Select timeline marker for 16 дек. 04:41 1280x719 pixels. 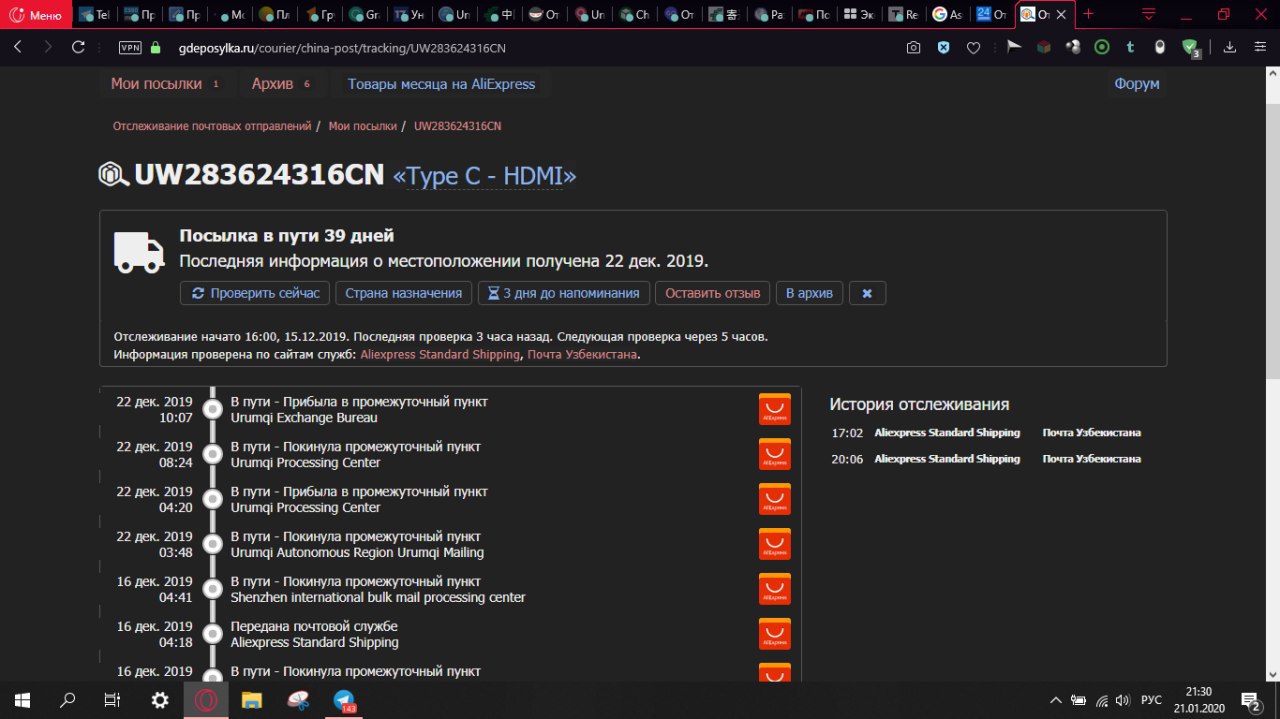point(212,589)
